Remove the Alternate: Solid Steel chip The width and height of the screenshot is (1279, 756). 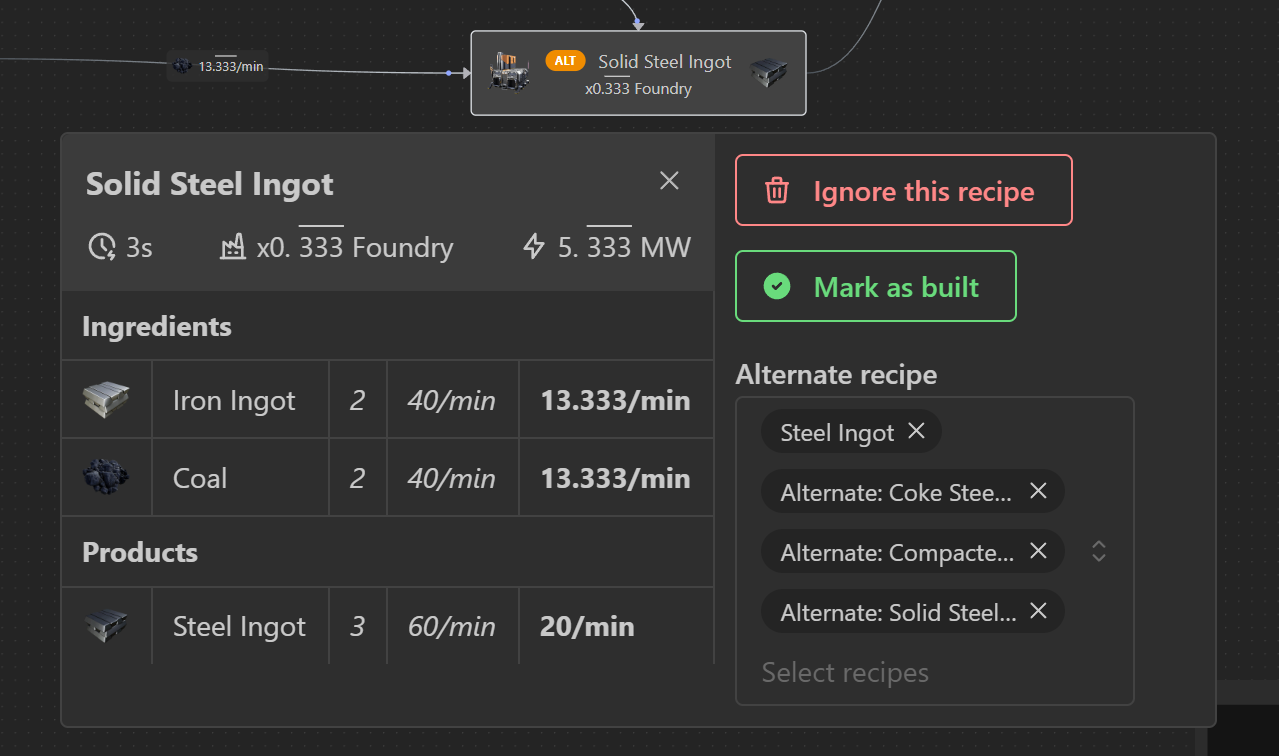pos(1038,611)
